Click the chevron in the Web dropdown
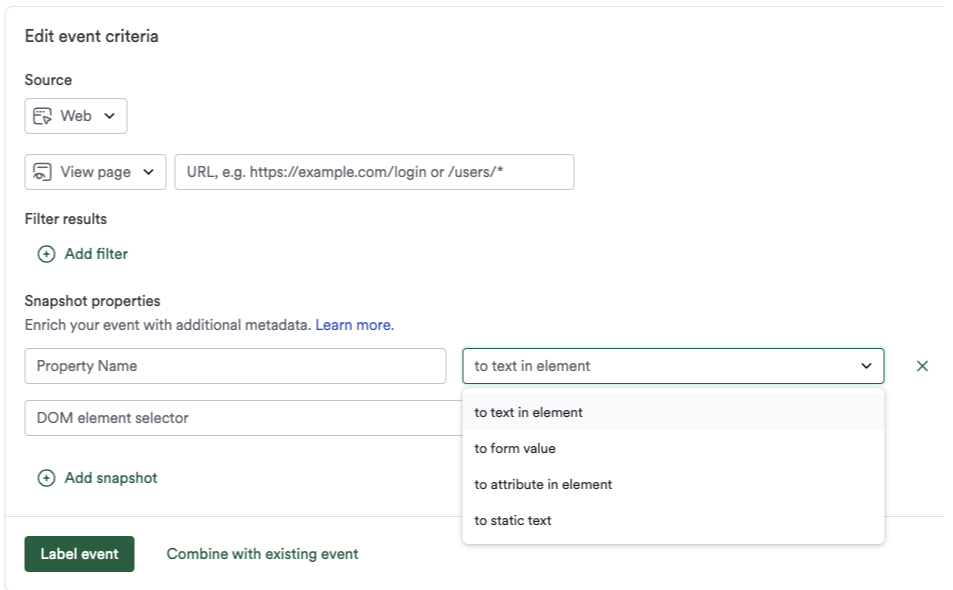 click(109, 116)
